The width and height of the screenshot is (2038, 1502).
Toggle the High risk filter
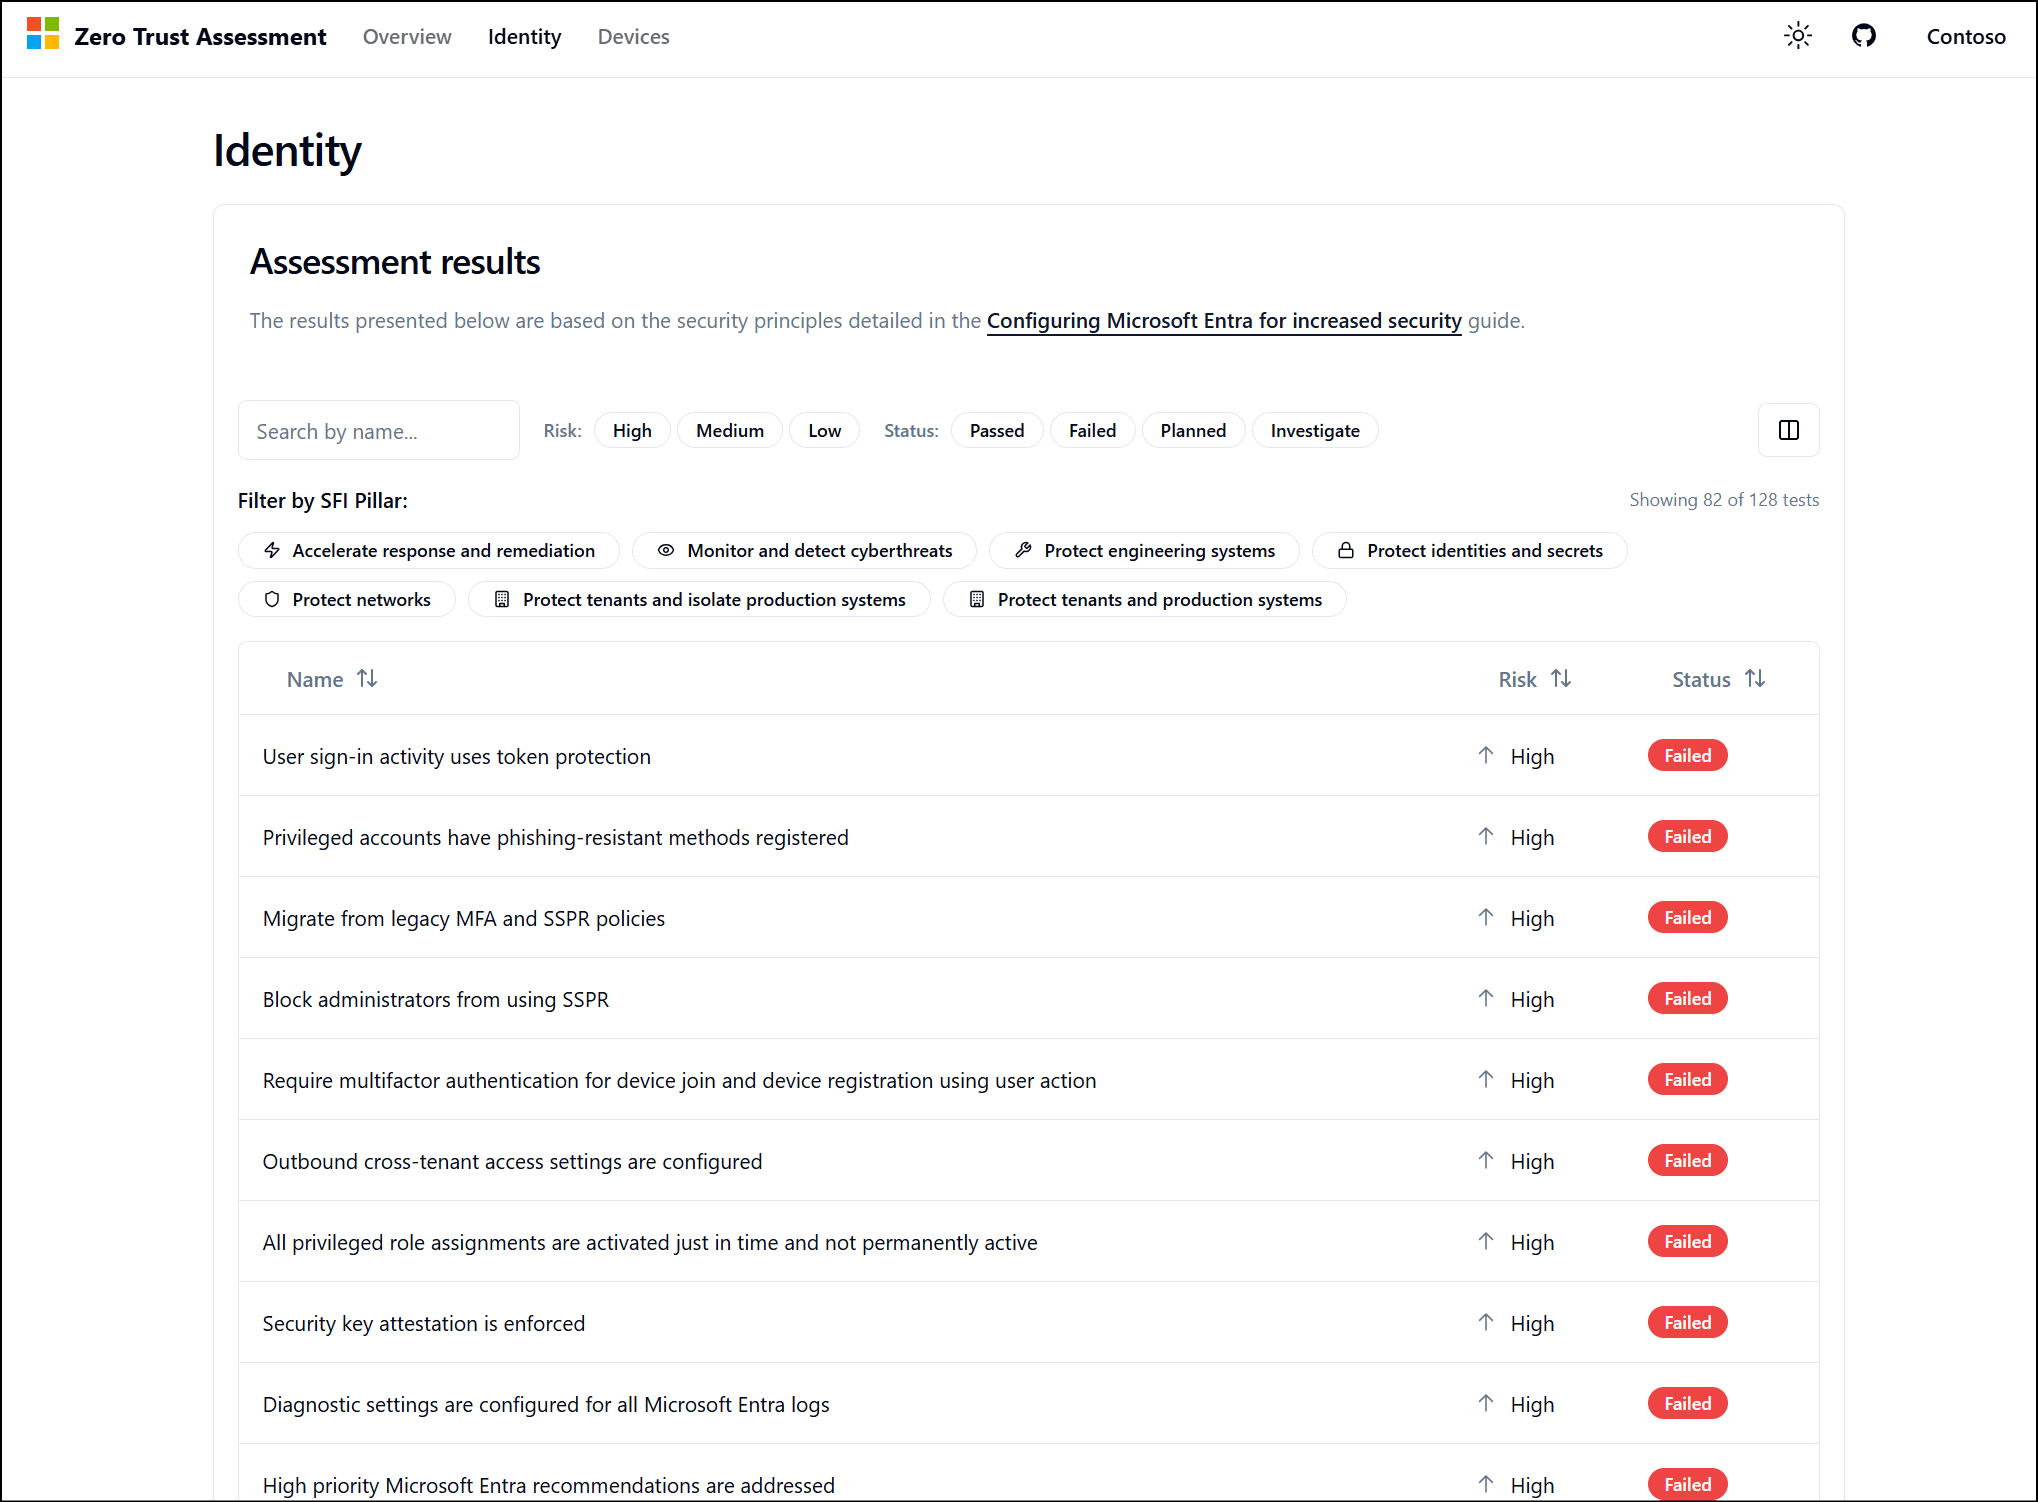click(x=632, y=431)
